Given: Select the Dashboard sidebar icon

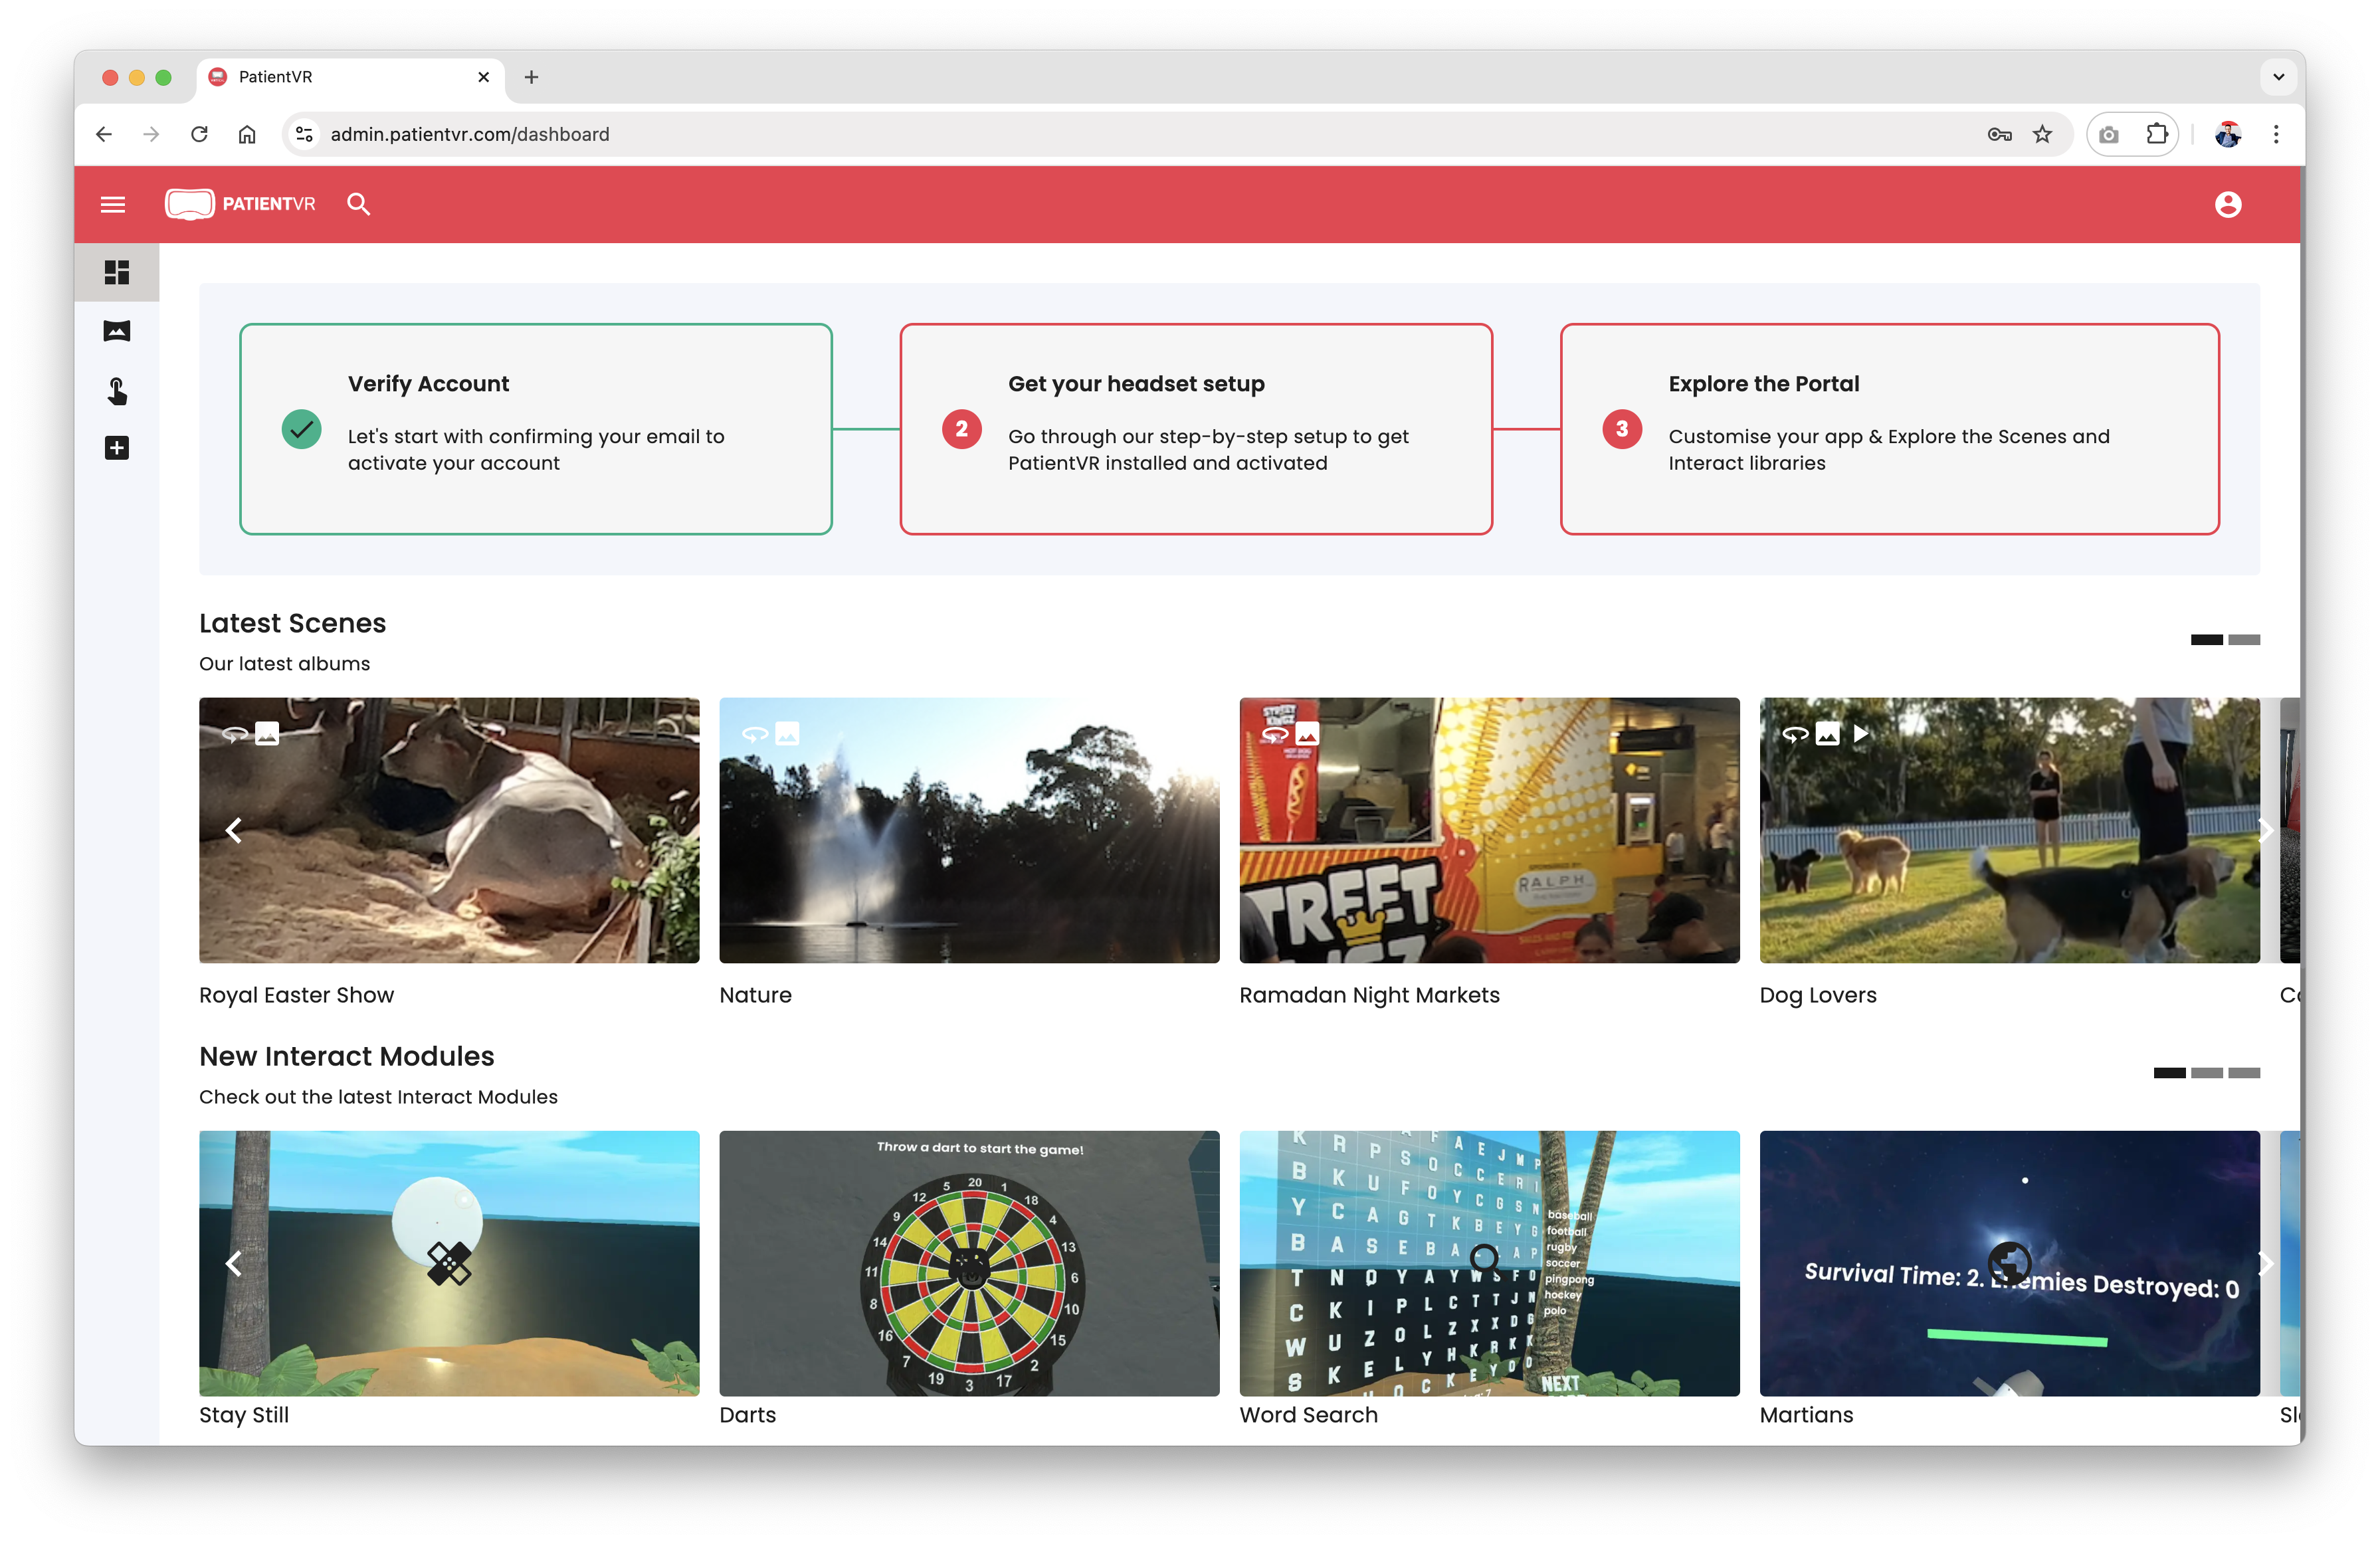Looking at the screenshot, I should pos(117,272).
